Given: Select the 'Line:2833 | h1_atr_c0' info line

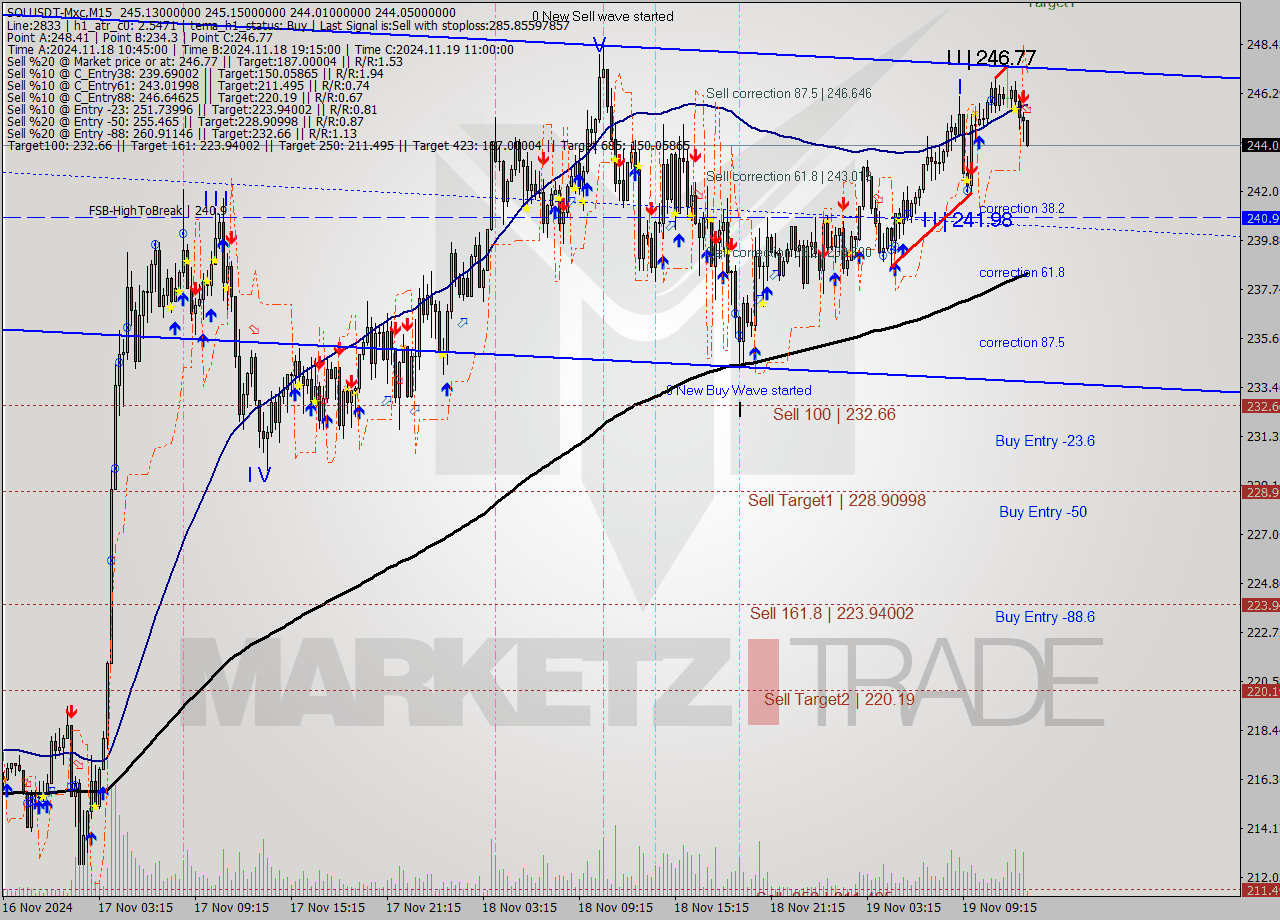Looking at the screenshot, I should point(286,25).
